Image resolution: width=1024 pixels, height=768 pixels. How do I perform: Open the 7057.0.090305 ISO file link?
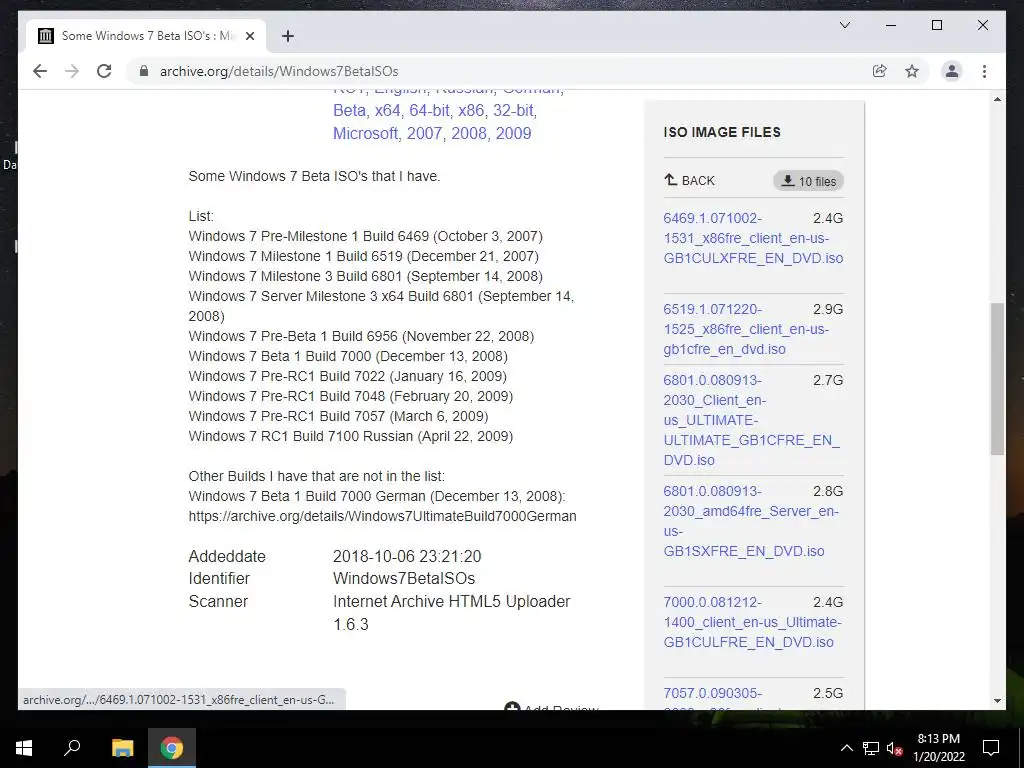tap(712, 693)
